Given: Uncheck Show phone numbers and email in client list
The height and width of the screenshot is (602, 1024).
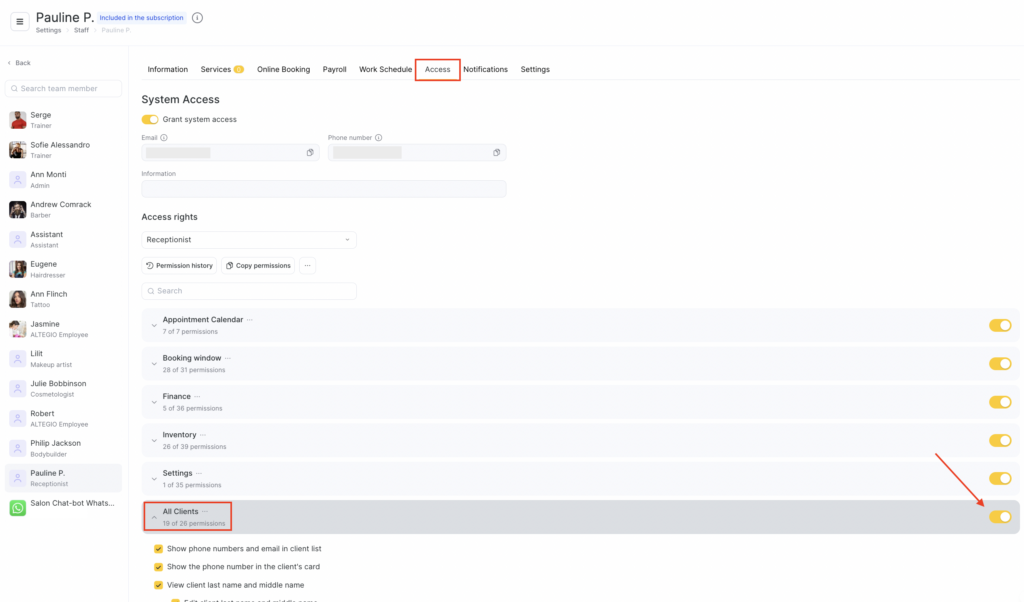Looking at the screenshot, I should tap(158, 549).
